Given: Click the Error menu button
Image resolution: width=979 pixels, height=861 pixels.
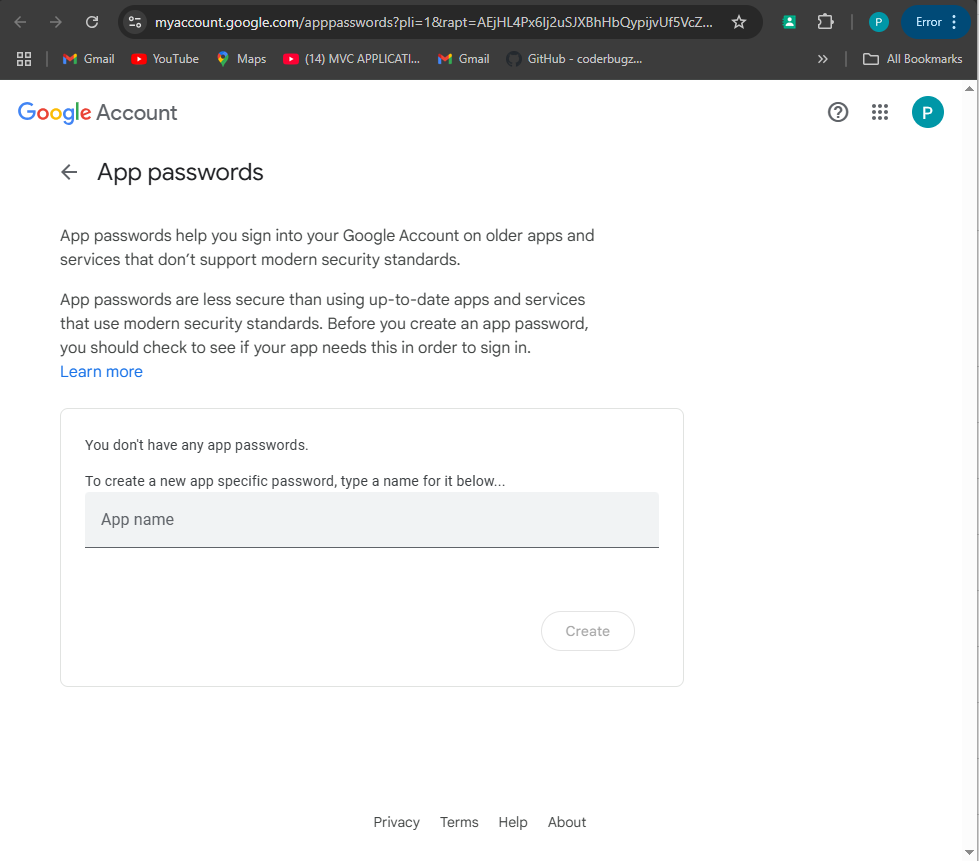Looking at the screenshot, I should click(x=935, y=22).
